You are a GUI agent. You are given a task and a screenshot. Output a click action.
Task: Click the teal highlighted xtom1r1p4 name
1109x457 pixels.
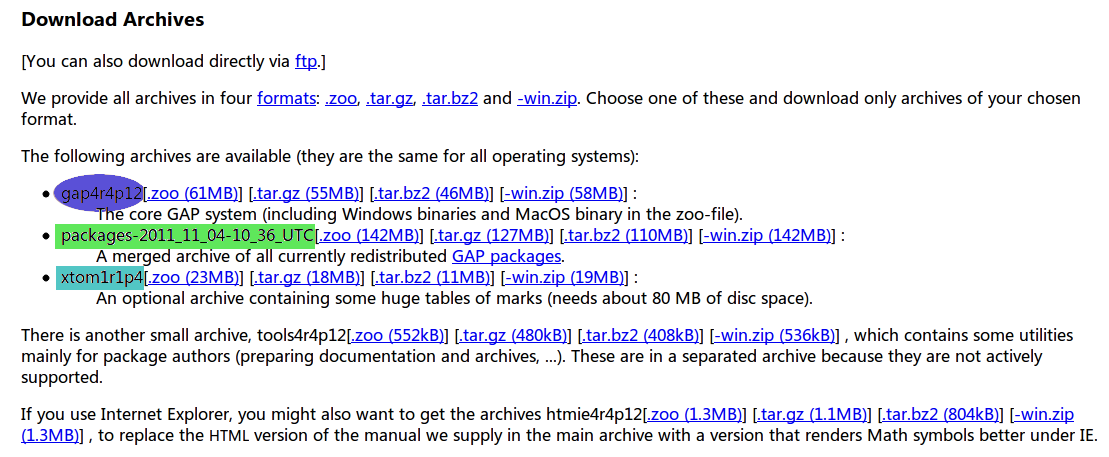point(100,277)
